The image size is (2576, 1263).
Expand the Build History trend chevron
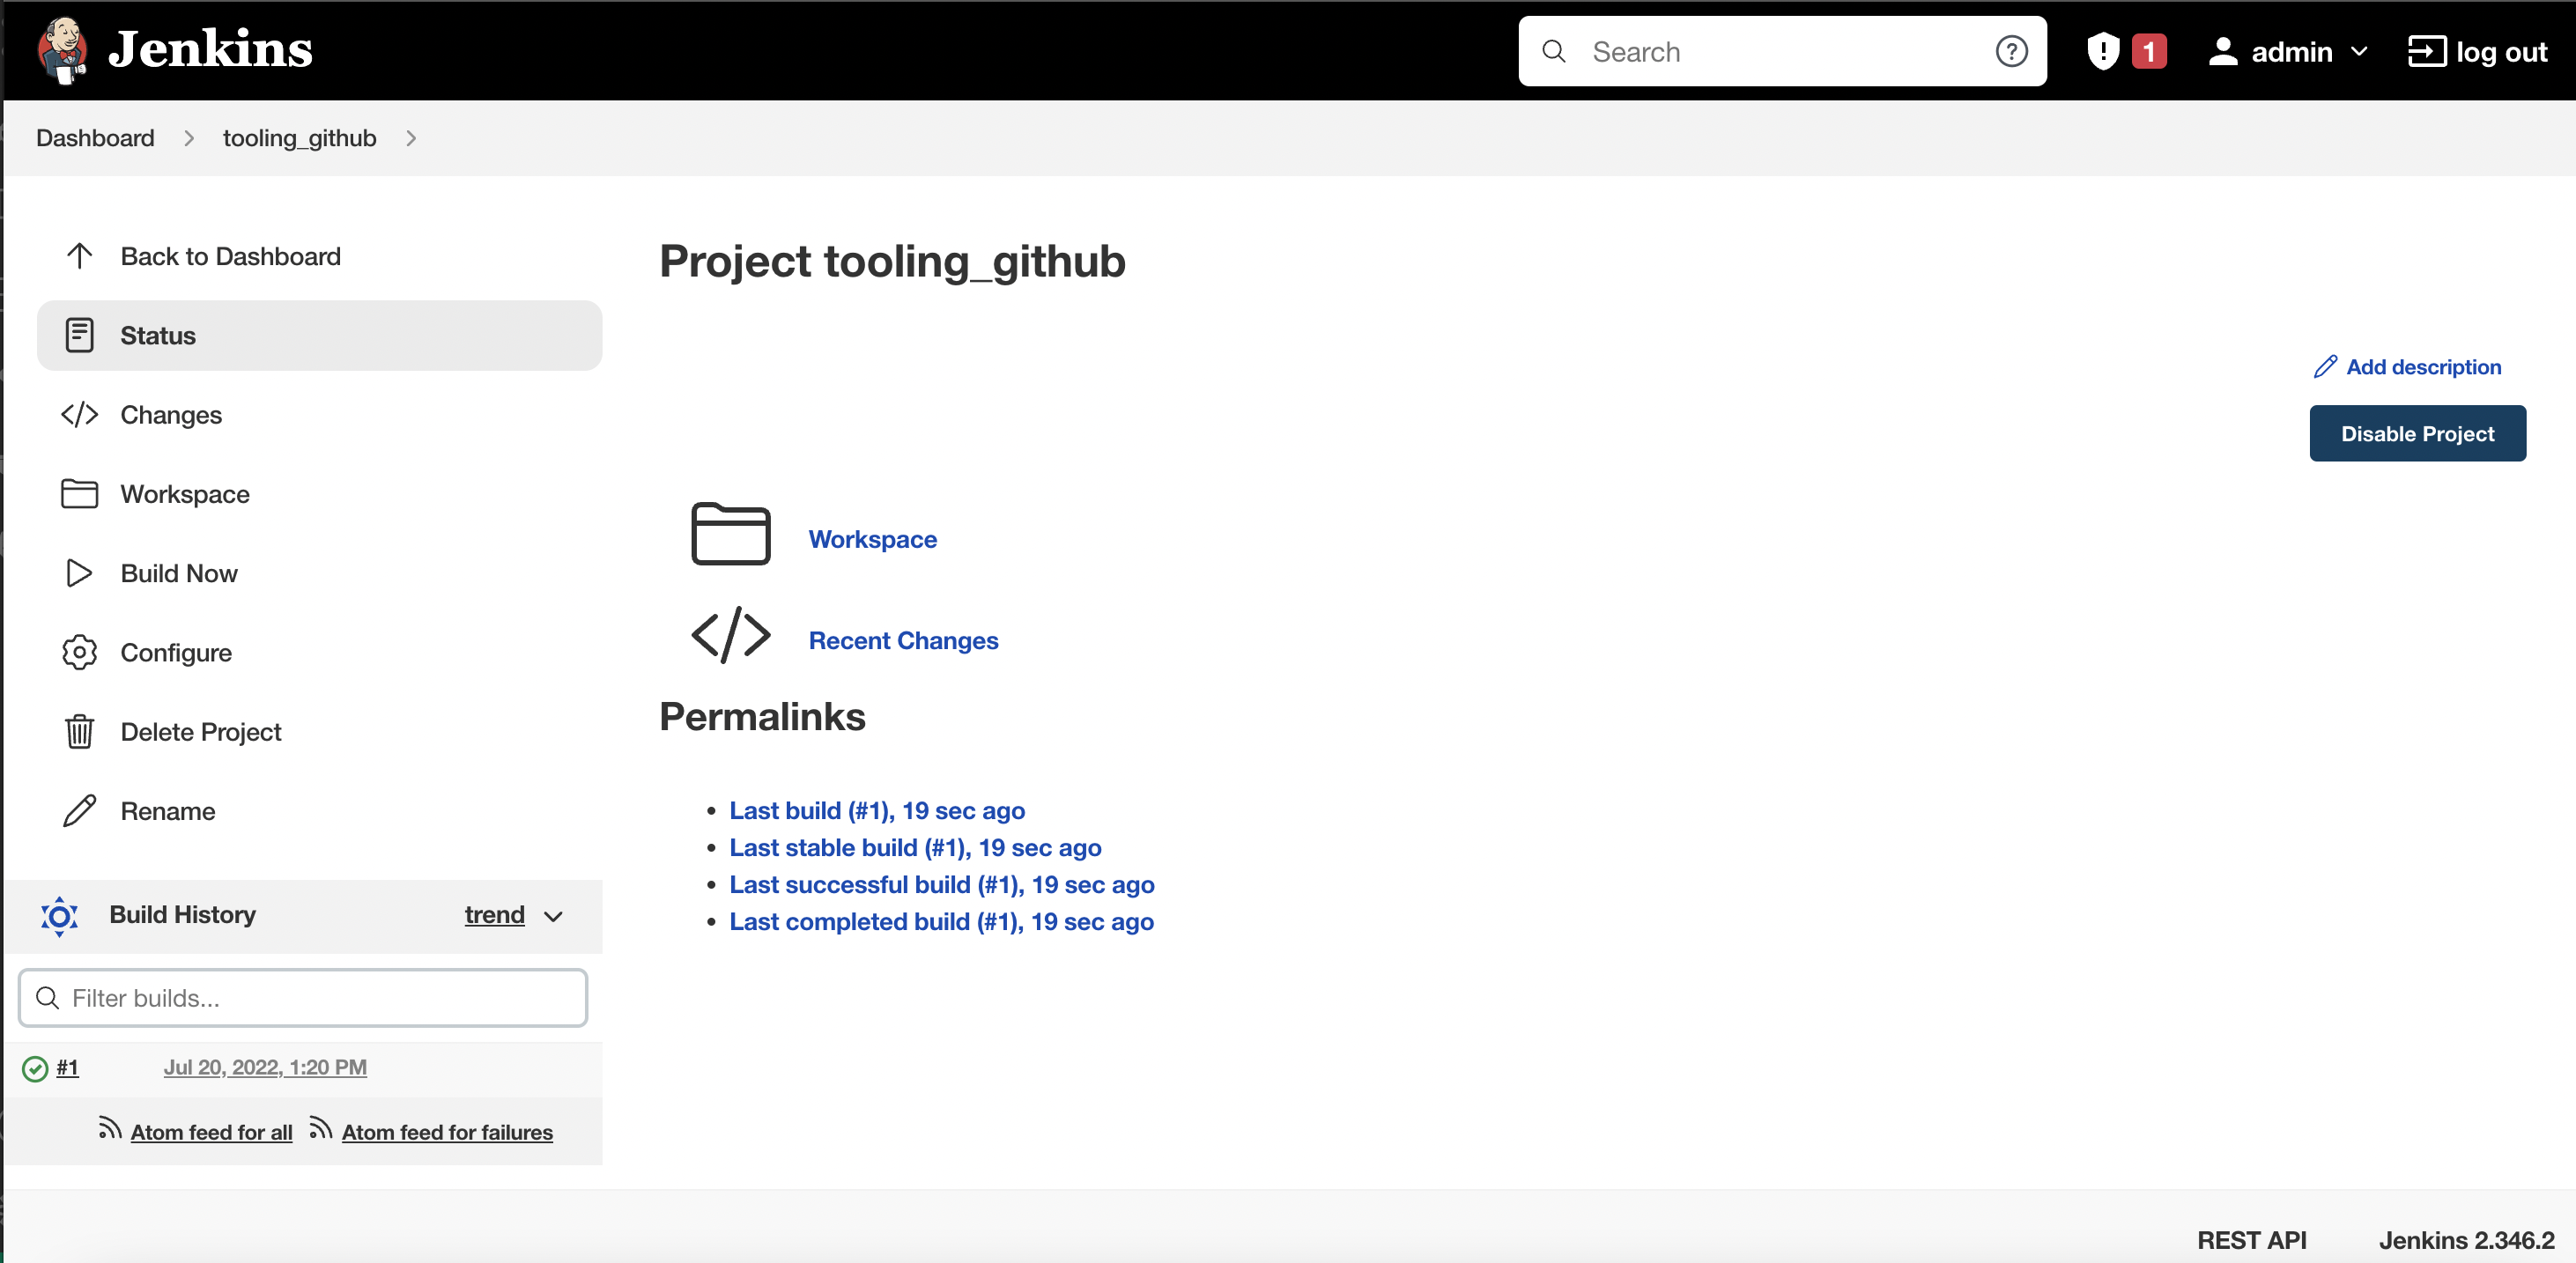point(553,916)
